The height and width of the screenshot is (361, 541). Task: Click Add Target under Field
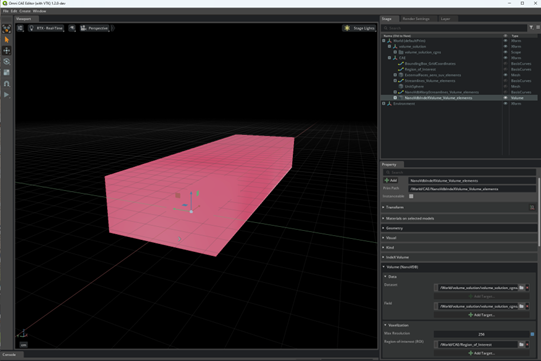tap(481, 315)
